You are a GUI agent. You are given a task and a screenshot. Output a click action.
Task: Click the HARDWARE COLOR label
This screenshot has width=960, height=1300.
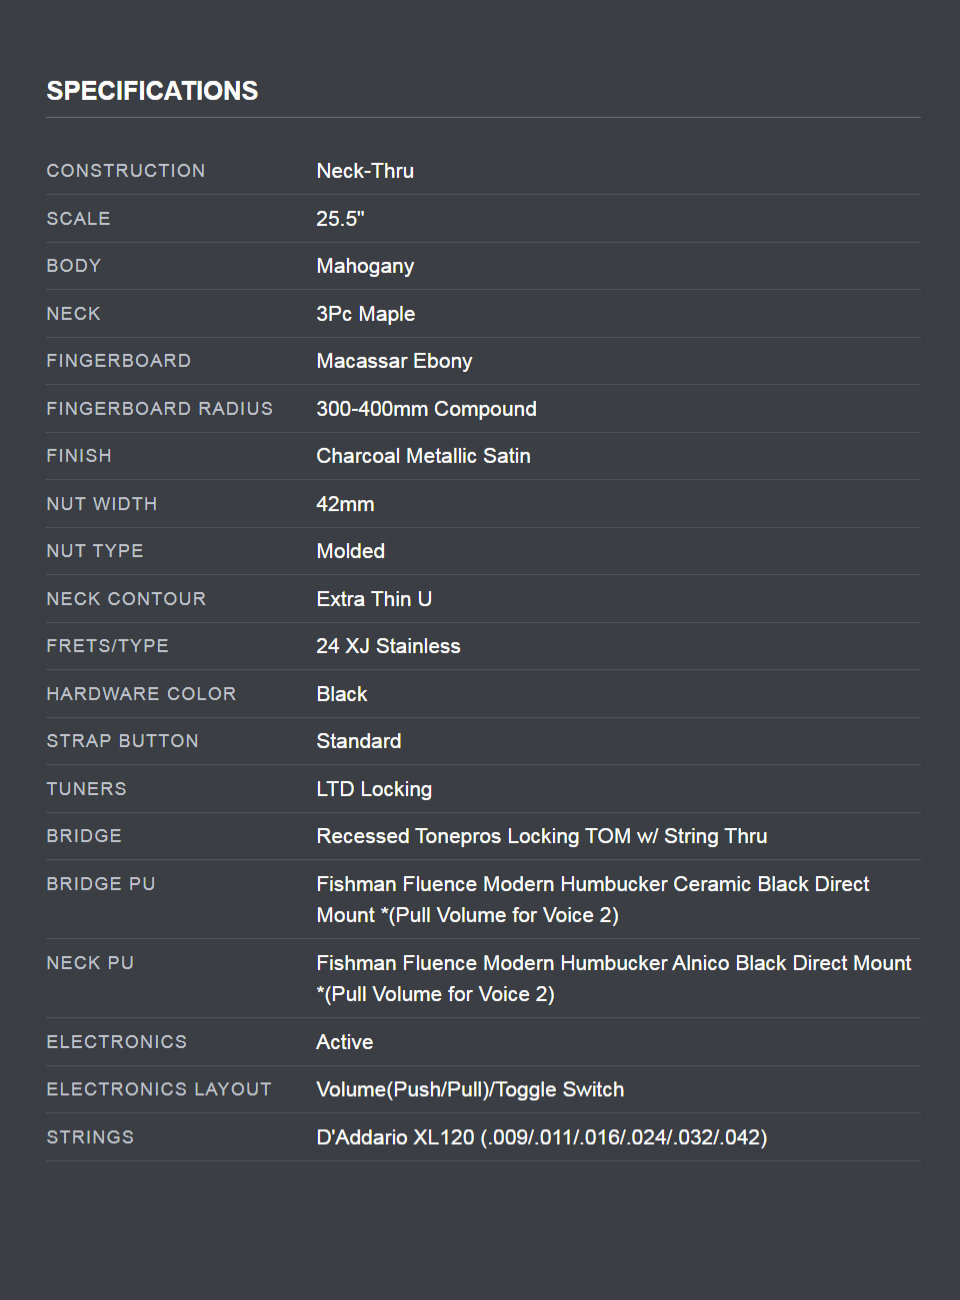(x=141, y=694)
